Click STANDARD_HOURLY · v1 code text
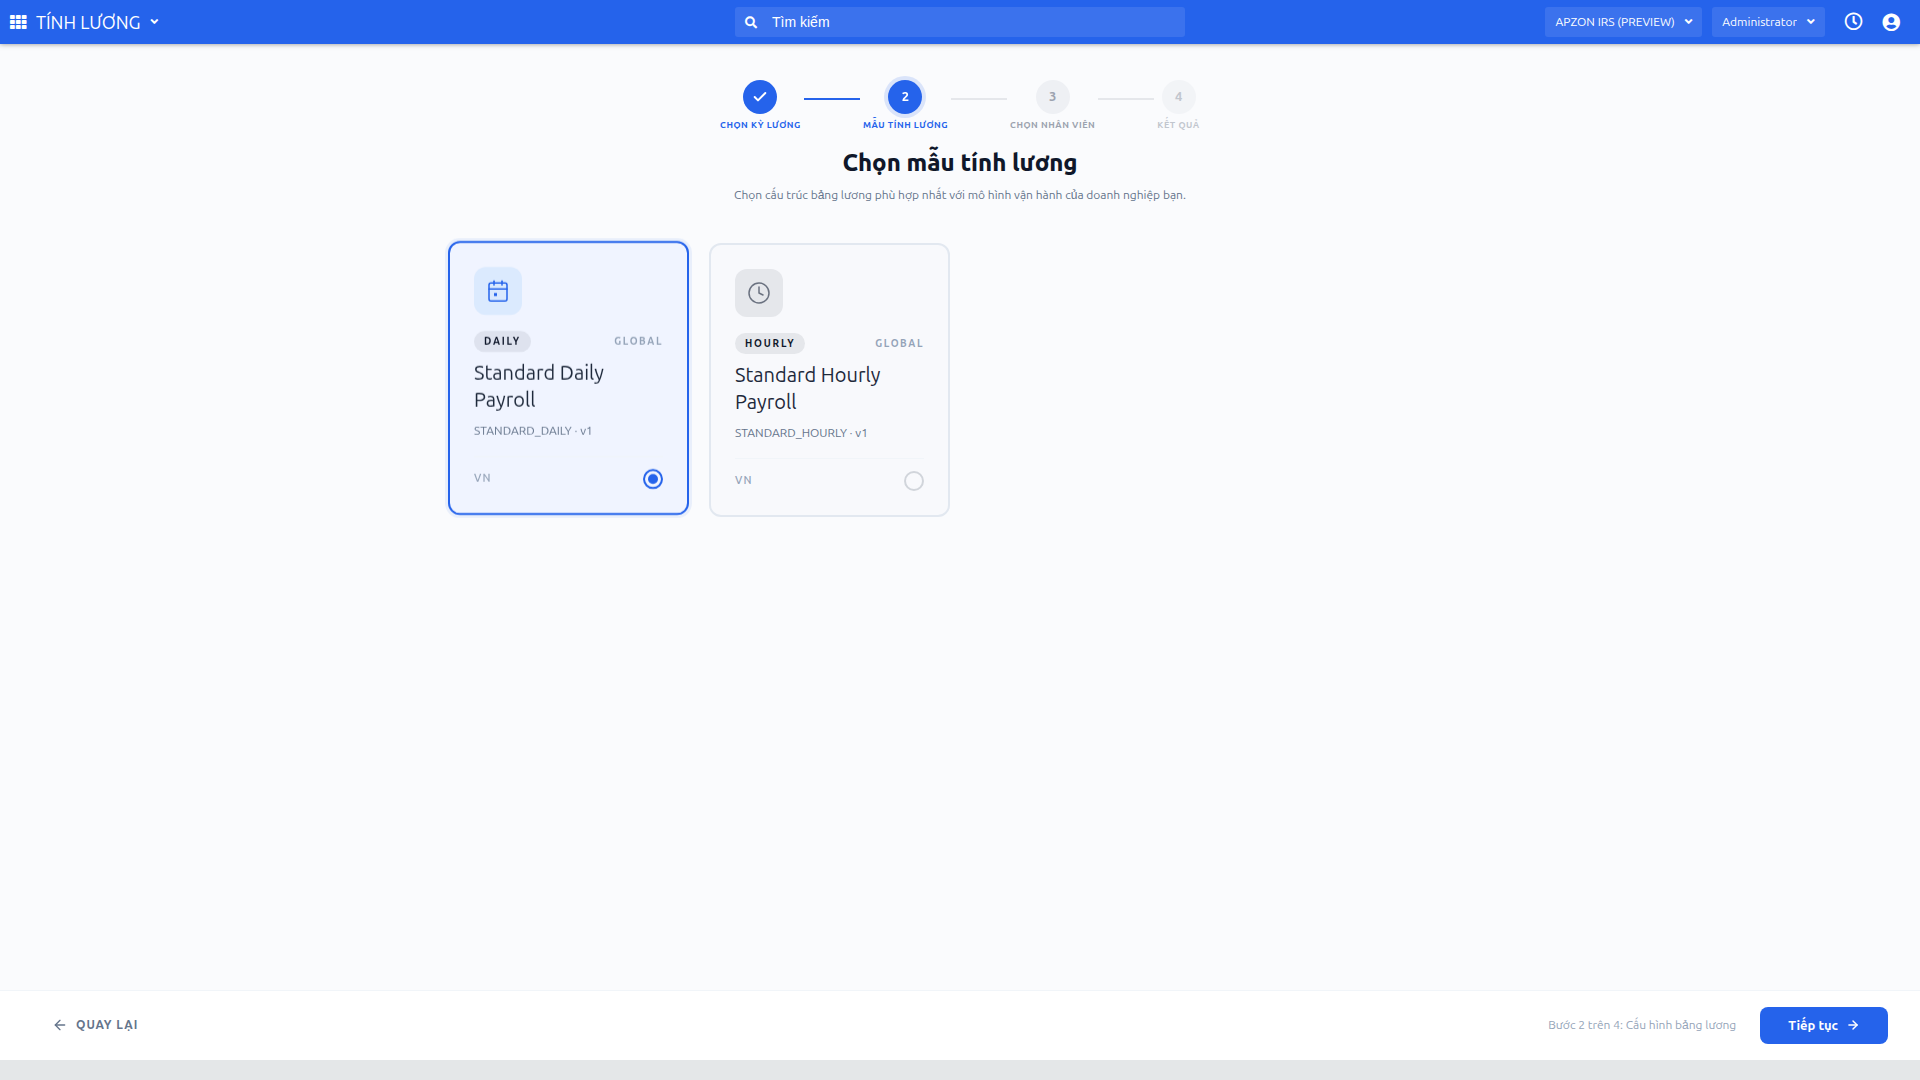1920x1080 pixels. [x=801, y=433]
